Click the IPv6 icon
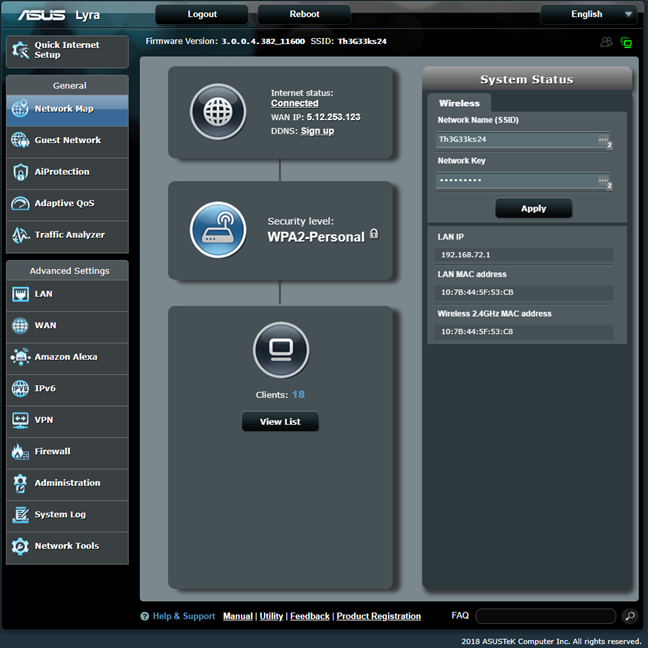This screenshot has height=648, width=648. point(20,388)
